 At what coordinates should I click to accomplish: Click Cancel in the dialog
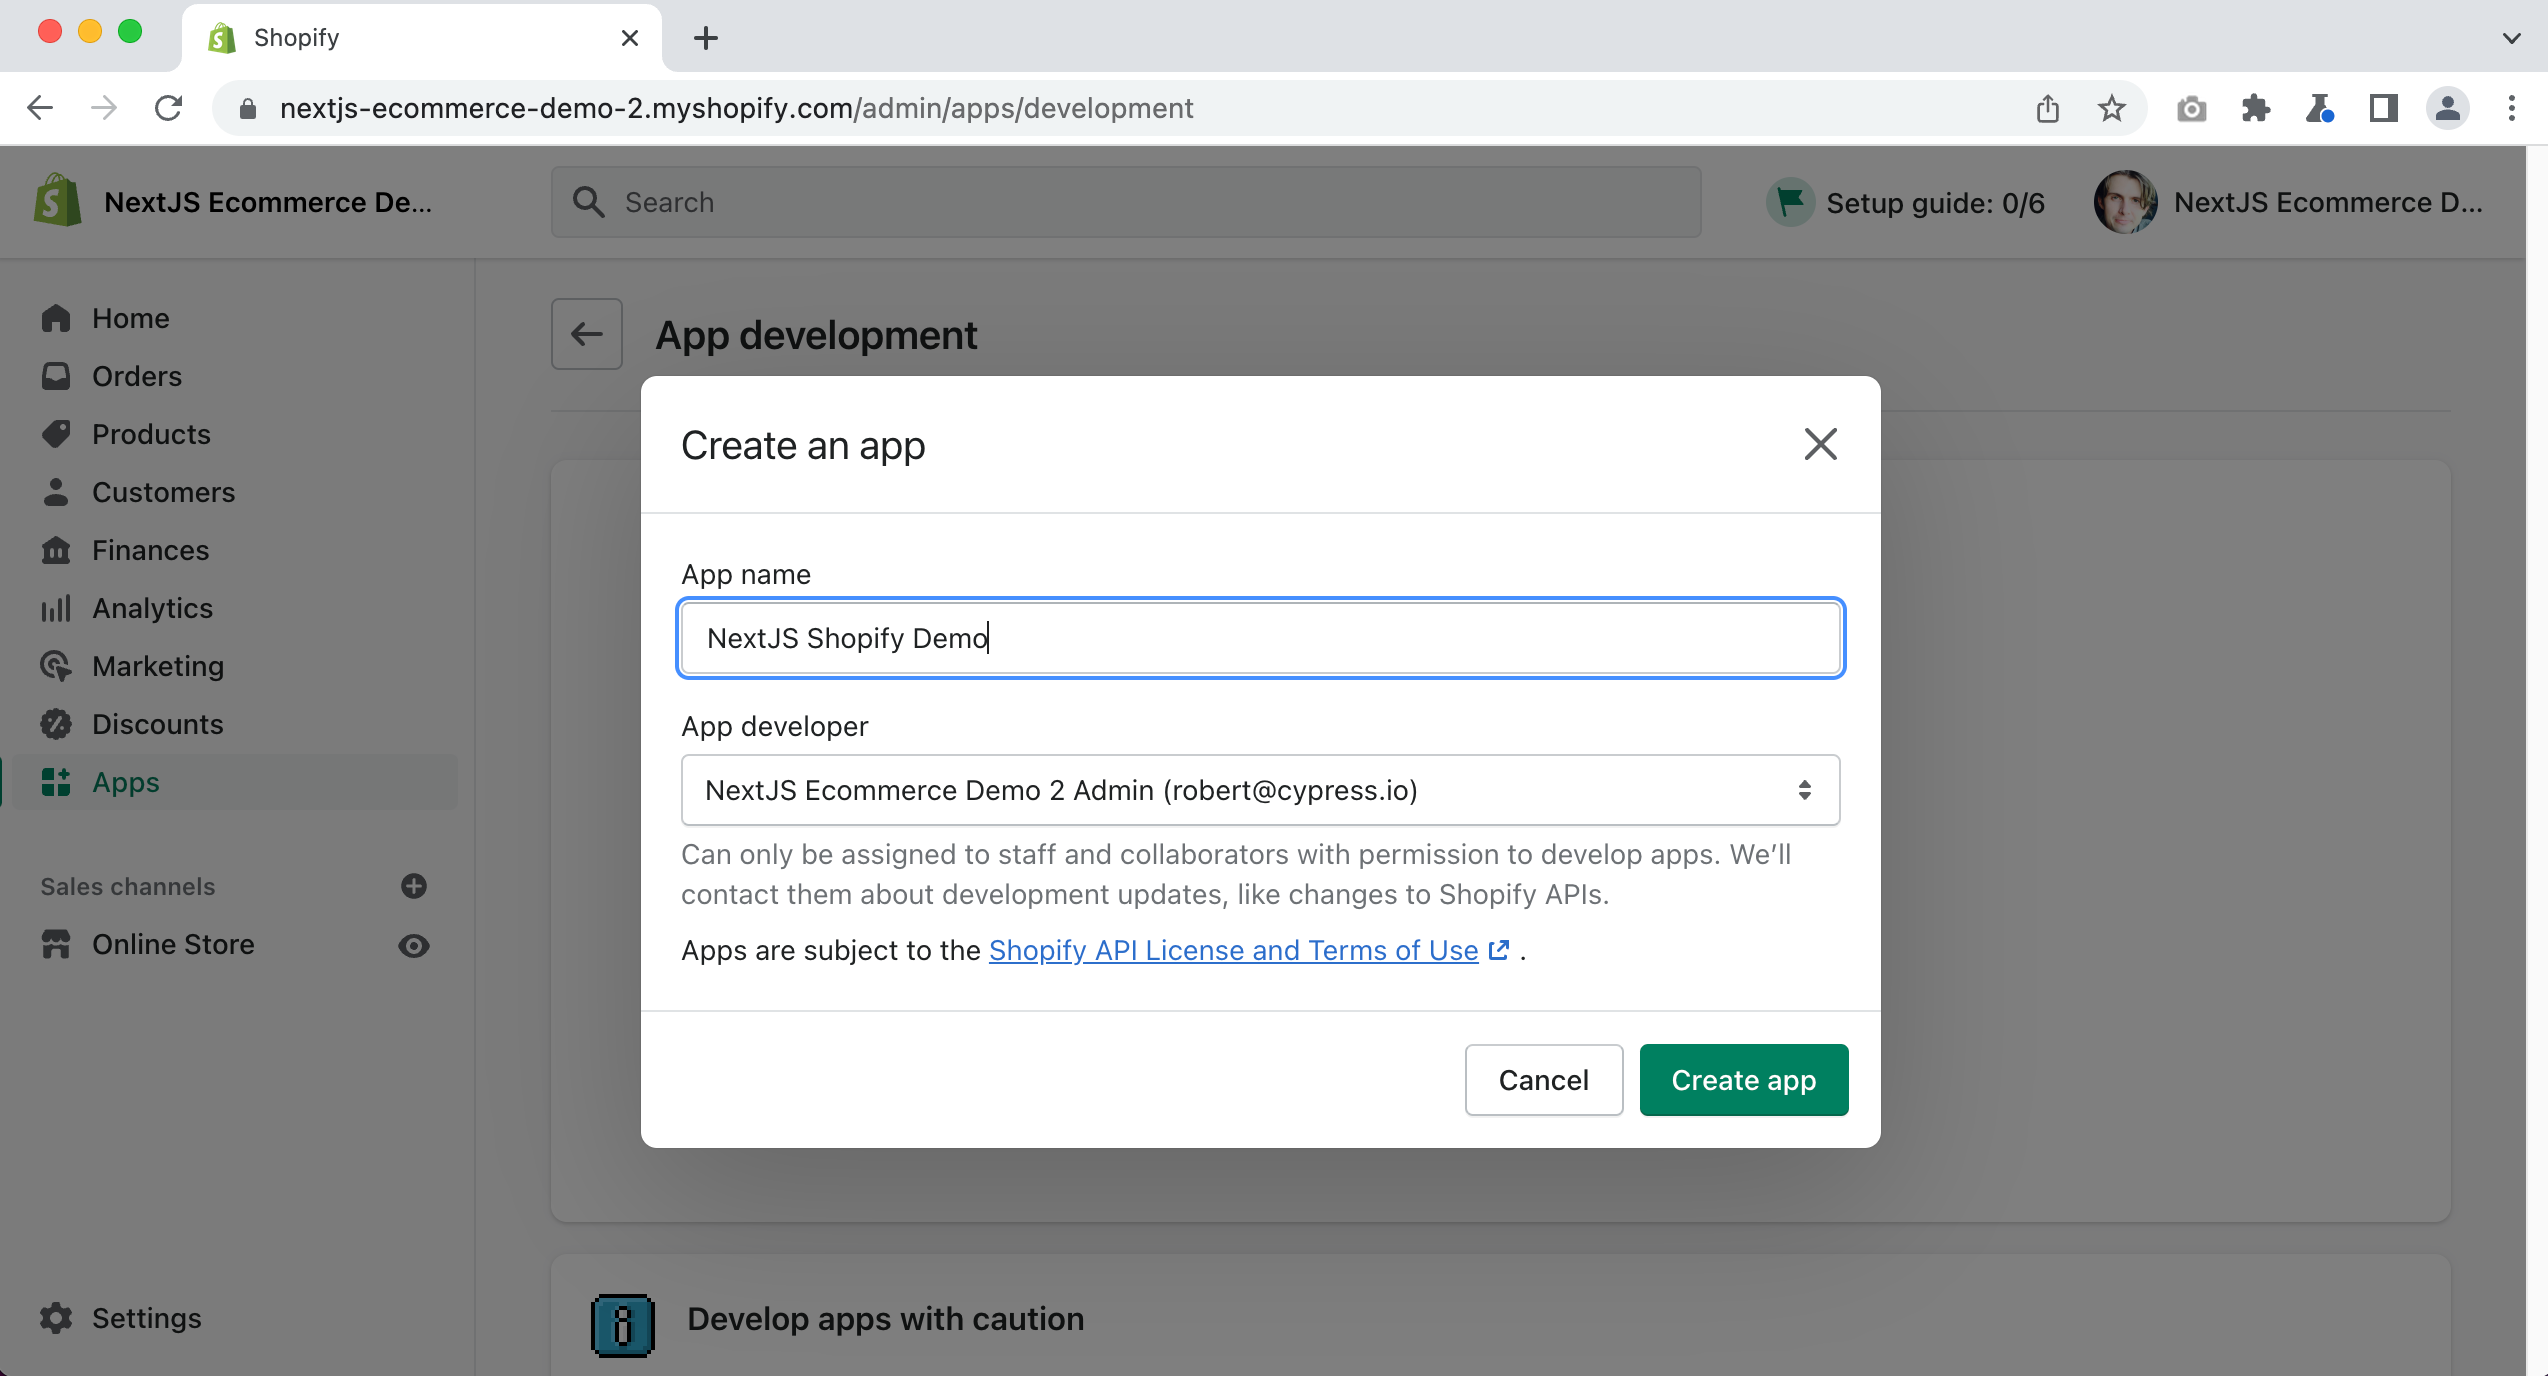tap(1543, 1080)
